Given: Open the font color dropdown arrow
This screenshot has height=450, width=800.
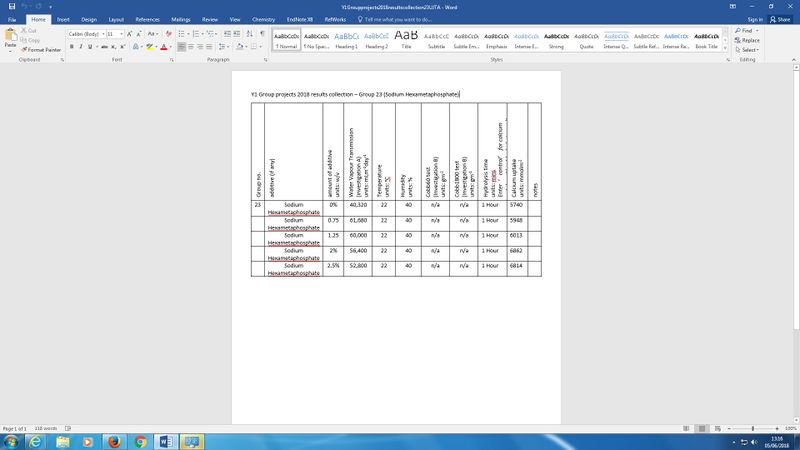Looking at the screenshot, I should (x=170, y=46).
